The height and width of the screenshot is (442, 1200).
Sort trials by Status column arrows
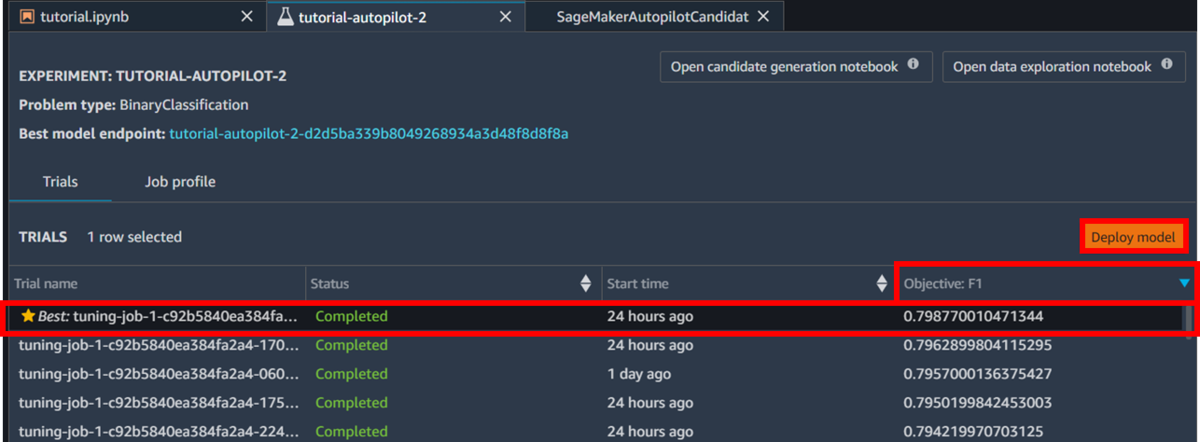pyautogui.click(x=586, y=284)
